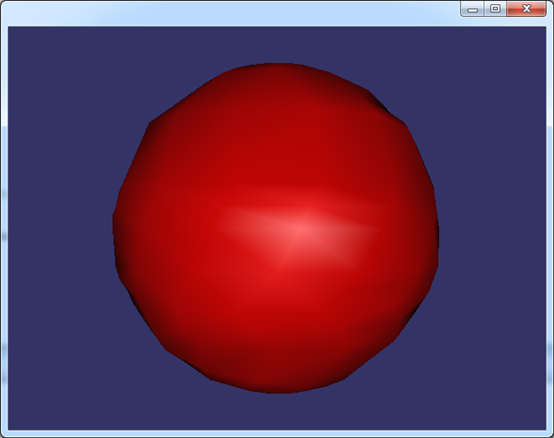Minimize the render window

pyautogui.click(x=472, y=8)
